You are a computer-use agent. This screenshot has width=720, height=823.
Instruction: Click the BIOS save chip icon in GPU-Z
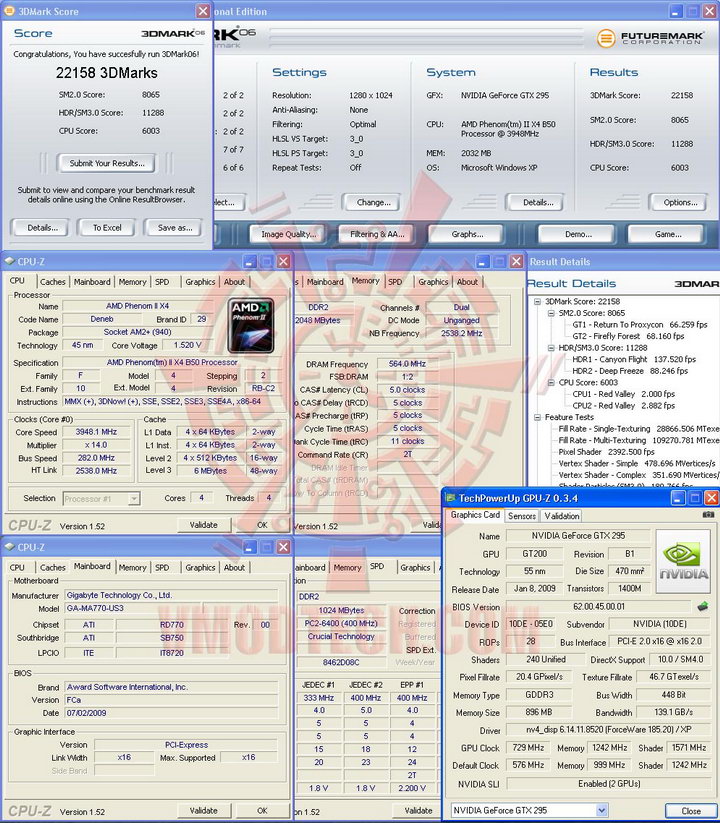point(703,607)
